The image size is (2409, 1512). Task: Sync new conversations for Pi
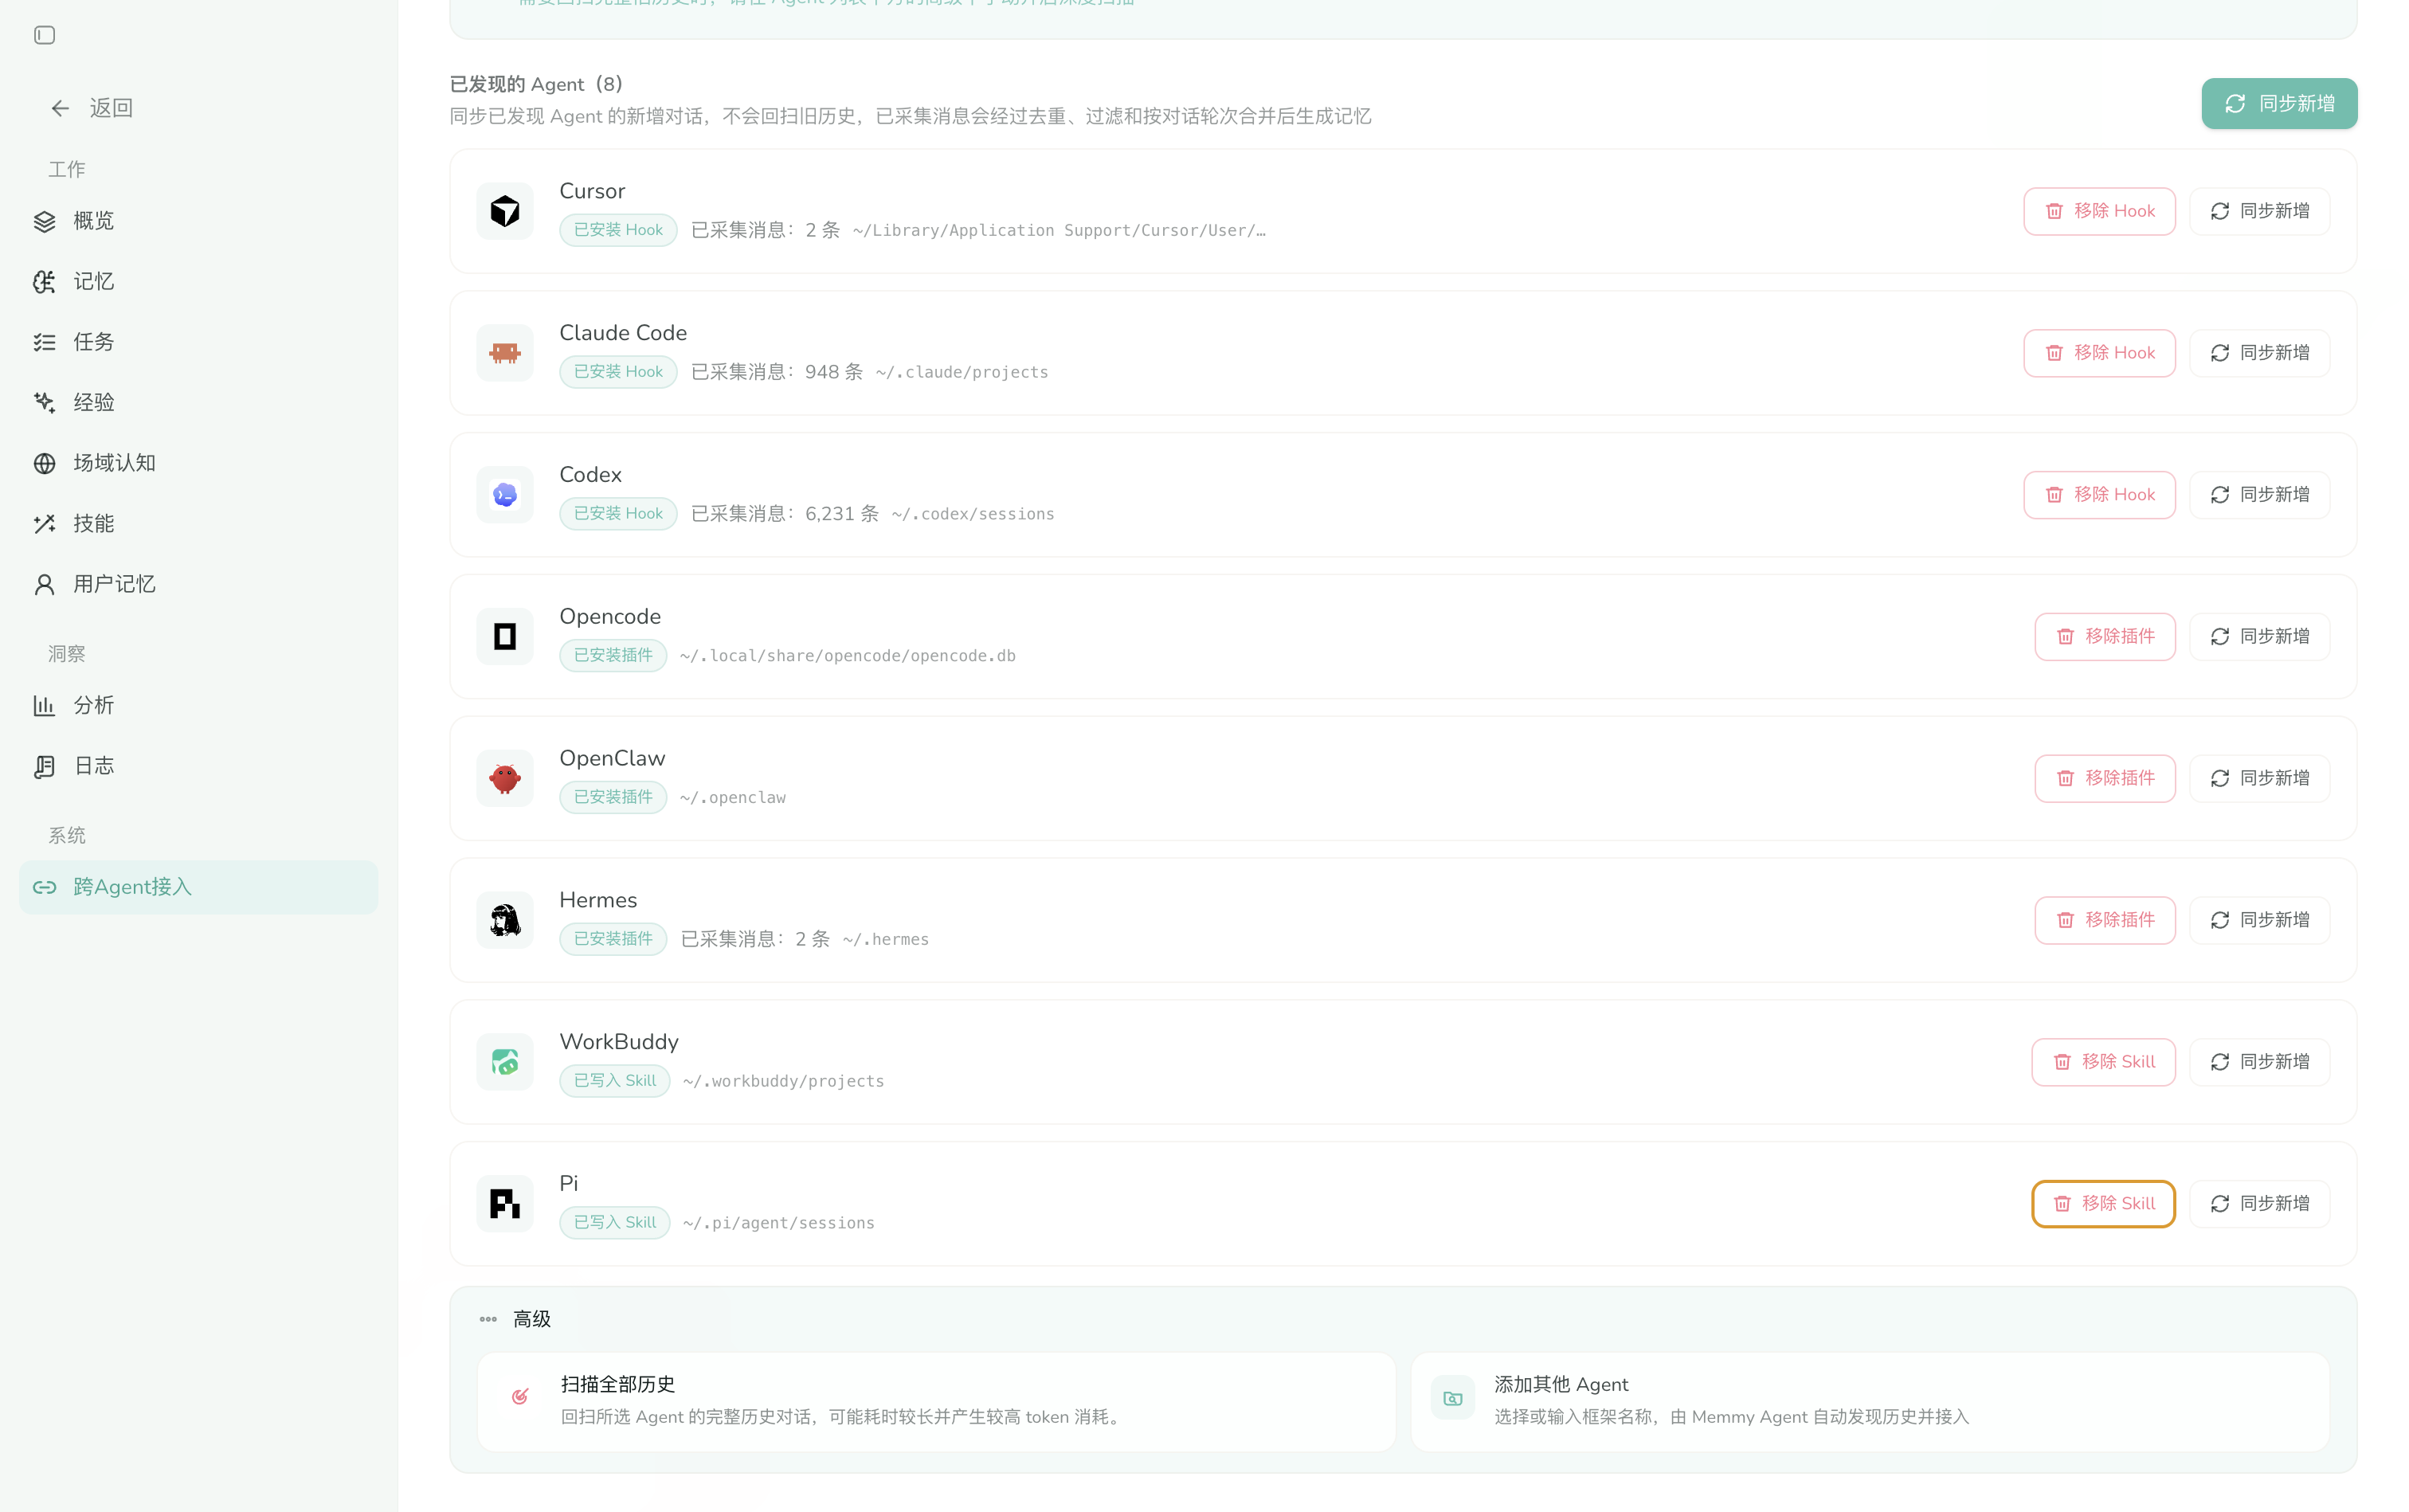[x=2259, y=1204]
